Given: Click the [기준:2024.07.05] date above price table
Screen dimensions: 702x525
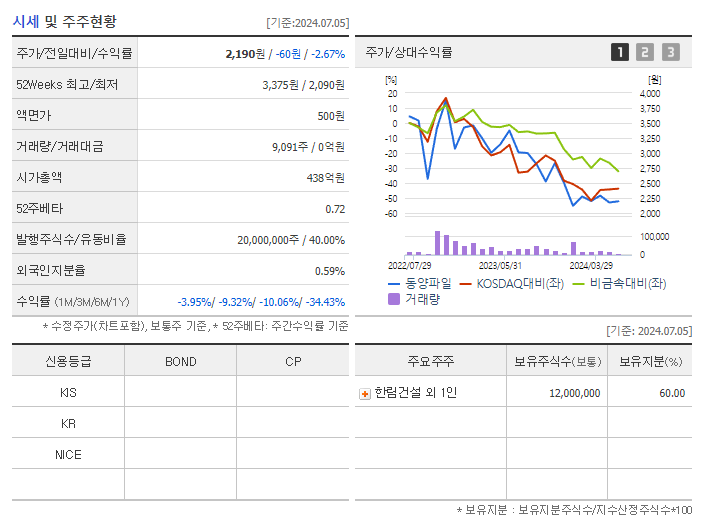Looking at the screenshot, I should pos(308,23).
